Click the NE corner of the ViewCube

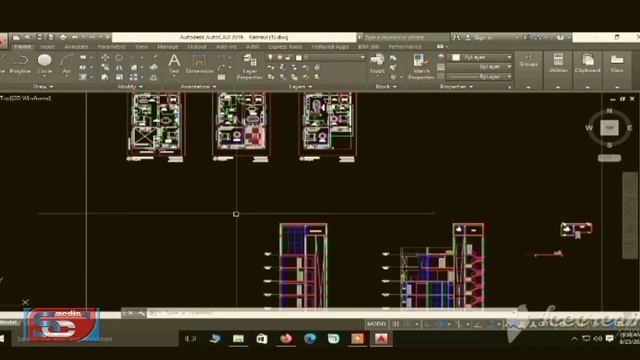click(617, 122)
